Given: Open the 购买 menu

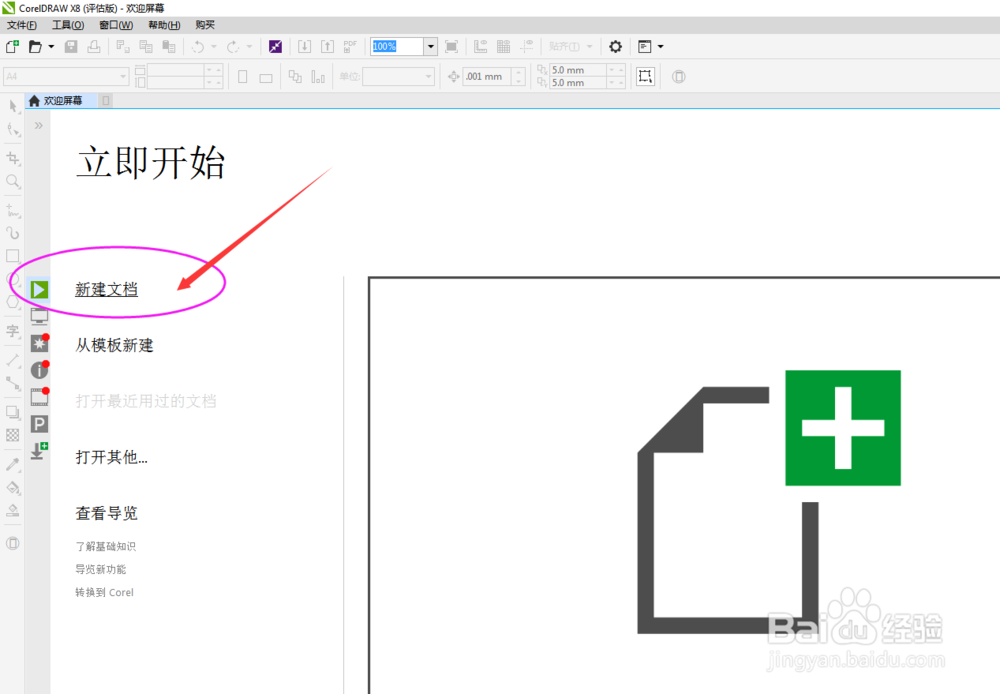Looking at the screenshot, I should tap(205, 25).
